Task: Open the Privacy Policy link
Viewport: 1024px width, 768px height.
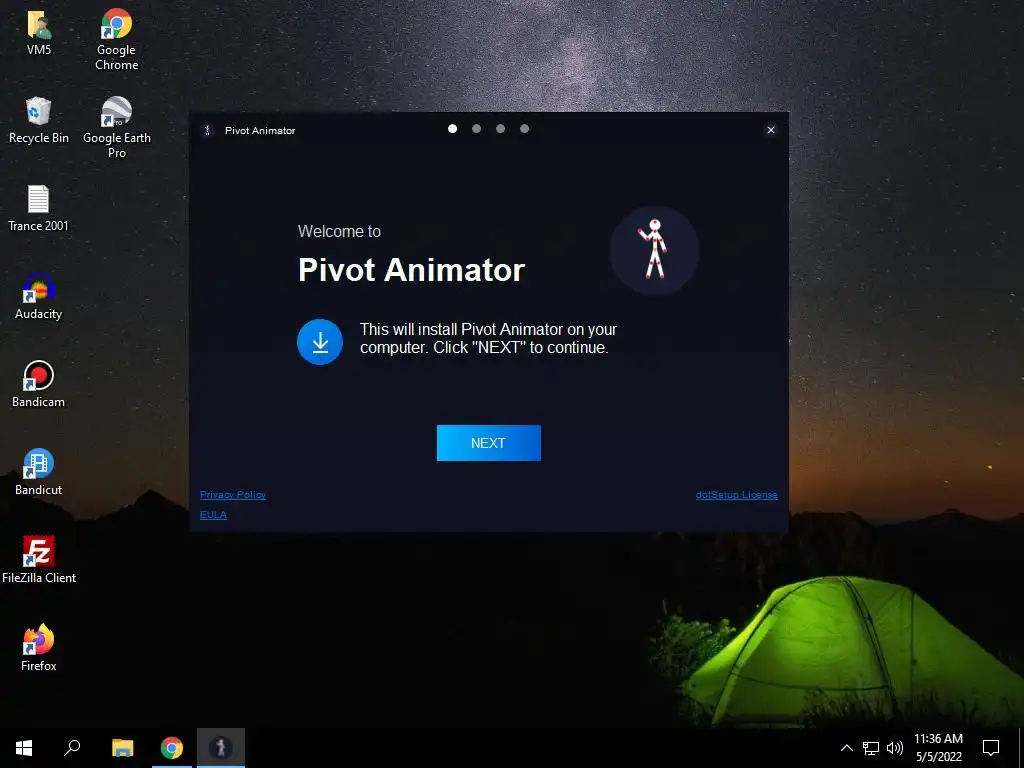Action: (232, 494)
